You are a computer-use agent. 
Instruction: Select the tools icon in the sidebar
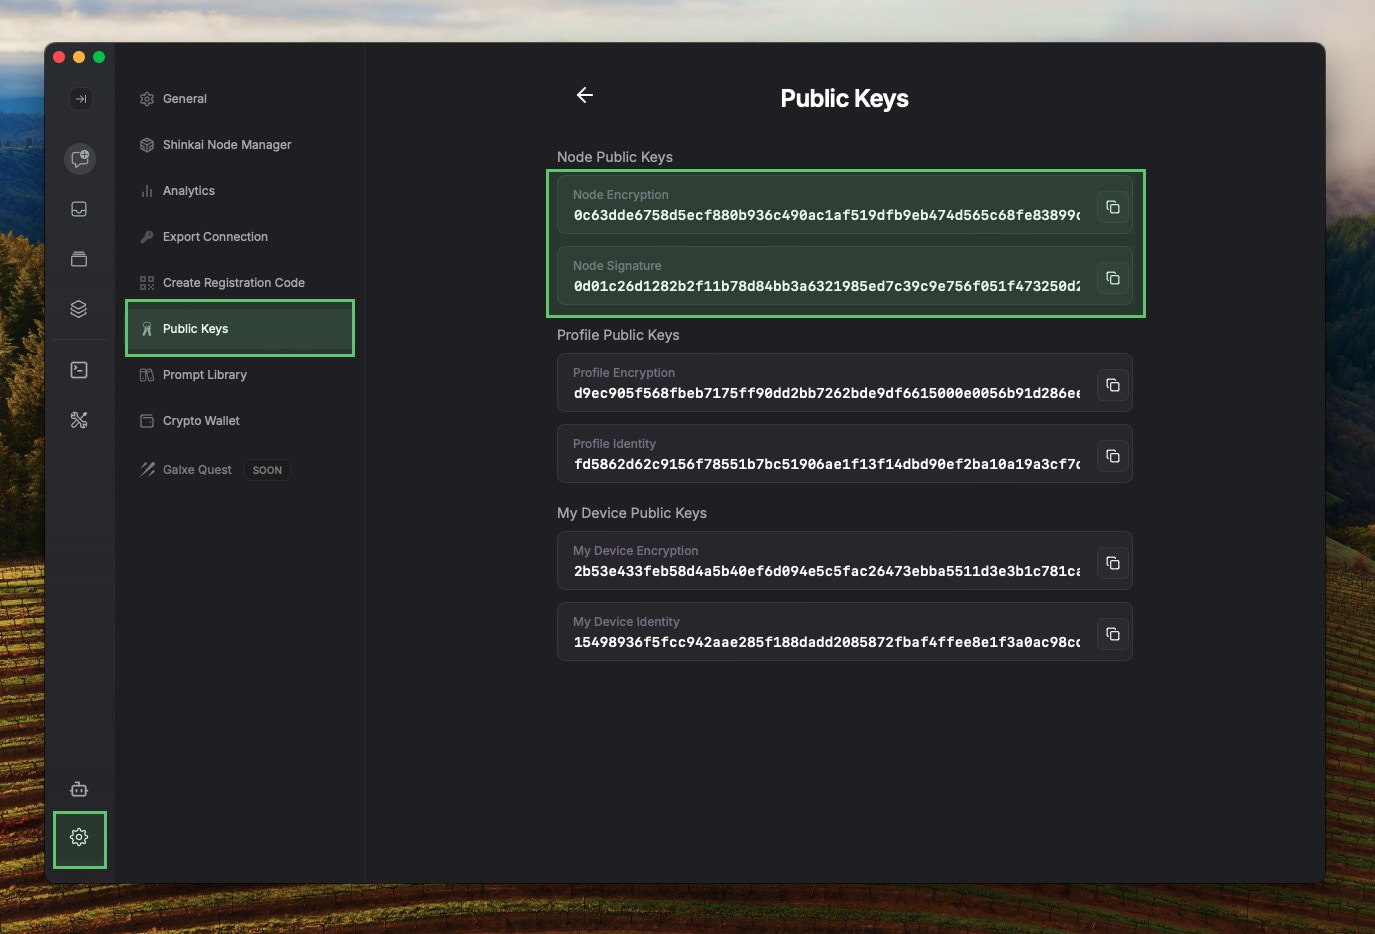point(80,420)
